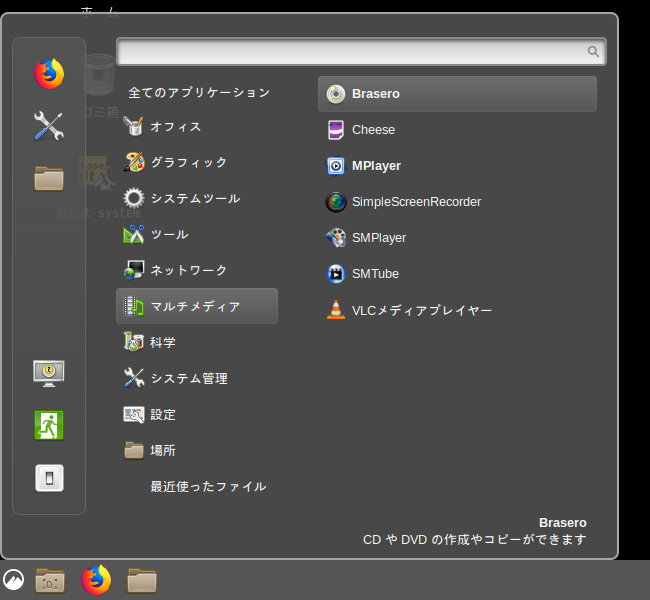This screenshot has width=650, height=600.
Task: Click the Cheese app icon
Action: click(x=336, y=130)
